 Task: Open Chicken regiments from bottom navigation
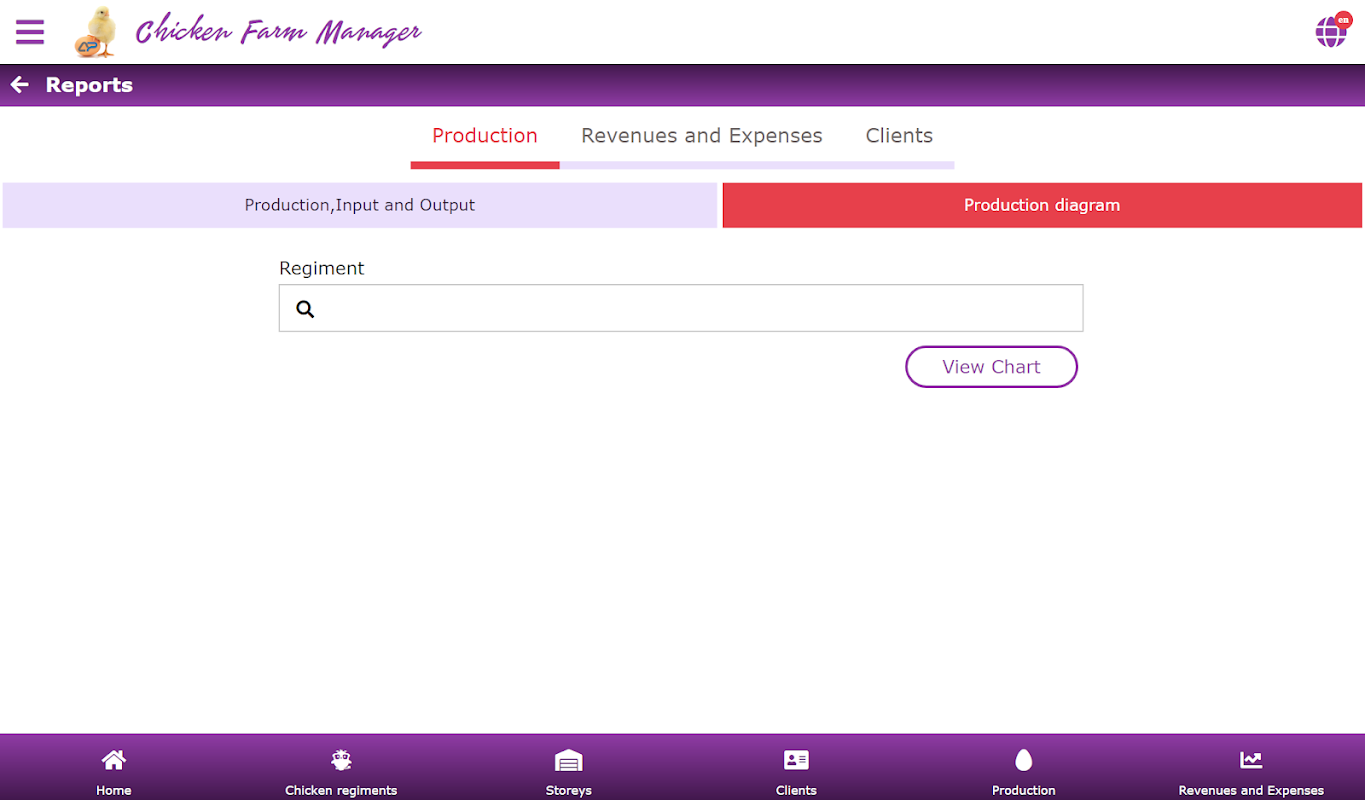pos(341,772)
